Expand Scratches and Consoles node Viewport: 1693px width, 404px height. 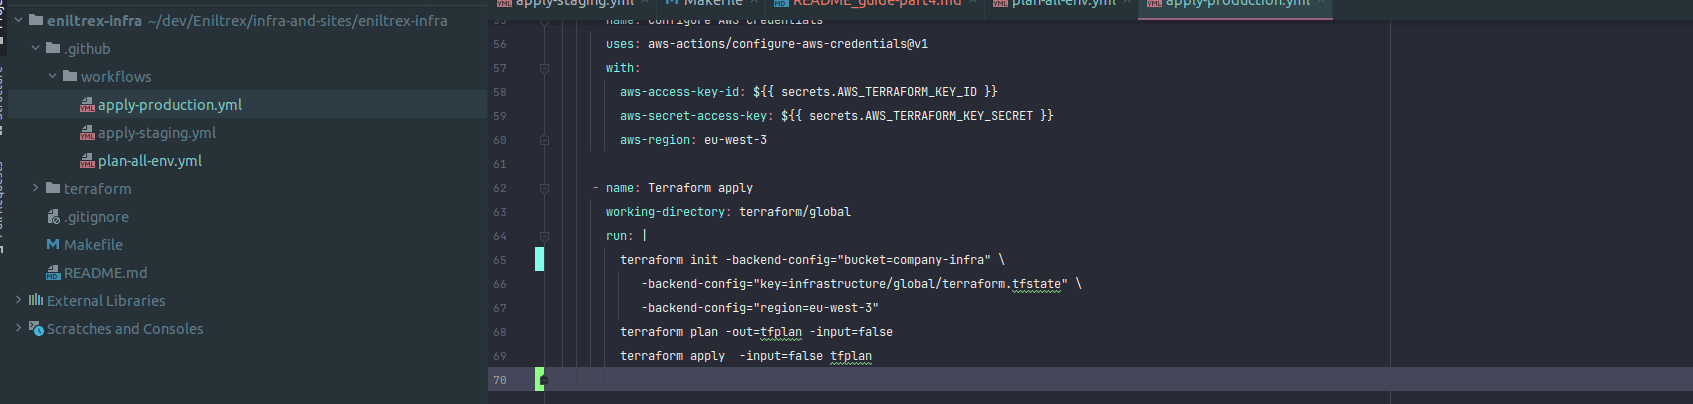pyautogui.click(x=18, y=328)
